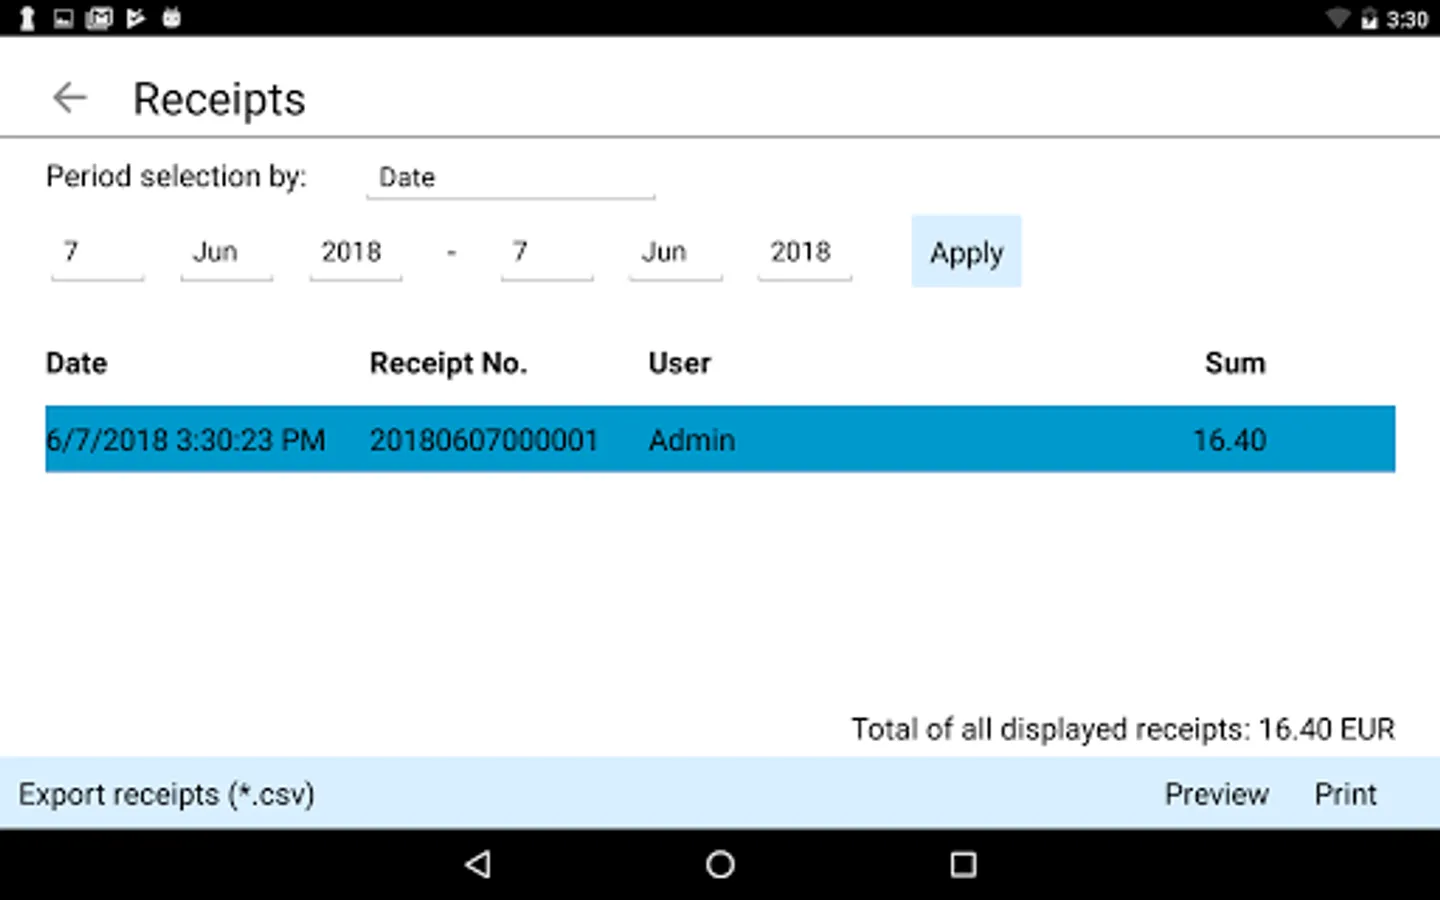Tap the battery icon in status bar
This screenshot has height=900, width=1440.
[1368, 19]
